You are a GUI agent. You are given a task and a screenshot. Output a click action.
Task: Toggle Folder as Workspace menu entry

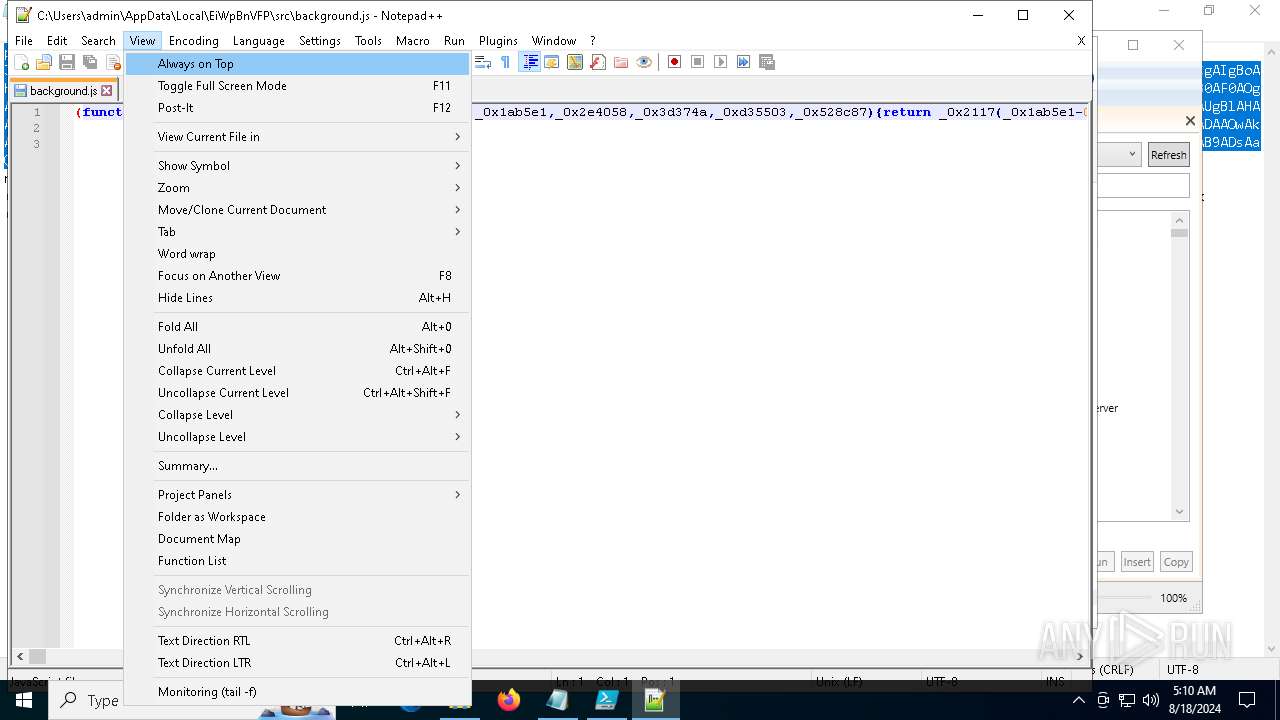297,517
